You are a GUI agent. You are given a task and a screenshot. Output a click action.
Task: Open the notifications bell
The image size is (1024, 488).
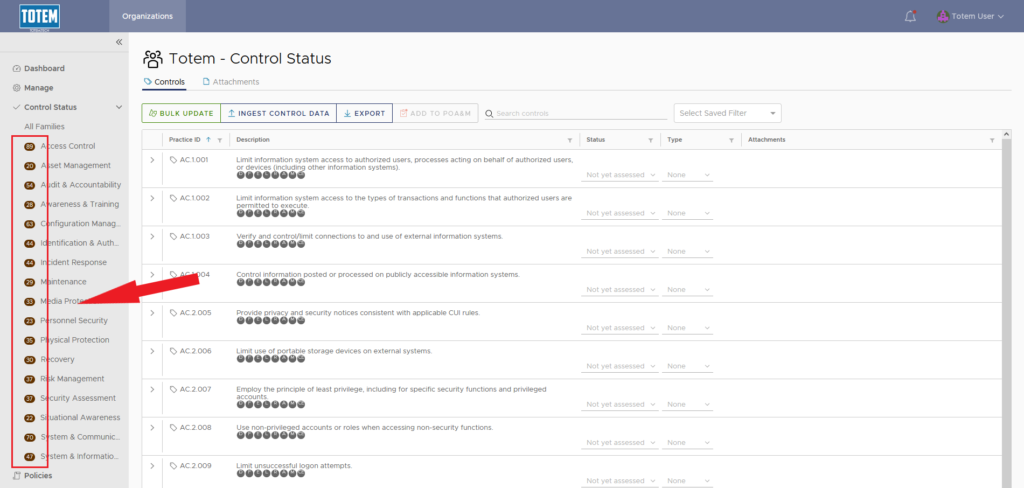click(x=910, y=16)
